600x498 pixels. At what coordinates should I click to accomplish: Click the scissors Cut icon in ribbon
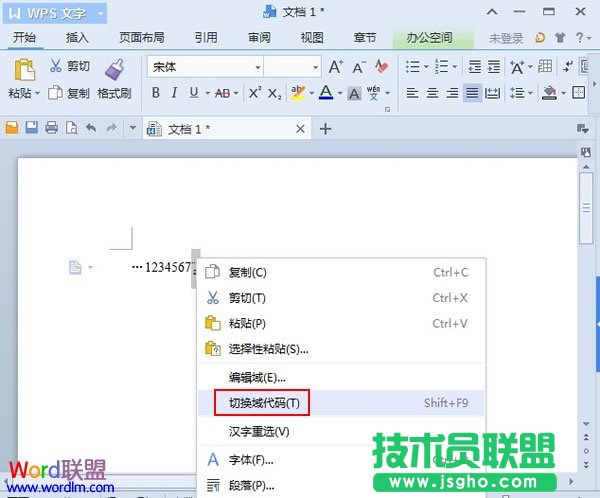(55, 67)
